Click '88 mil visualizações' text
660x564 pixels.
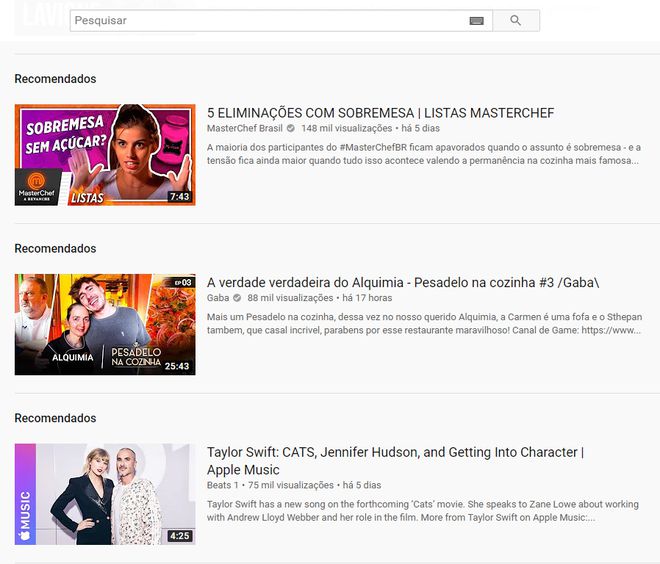(290, 298)
